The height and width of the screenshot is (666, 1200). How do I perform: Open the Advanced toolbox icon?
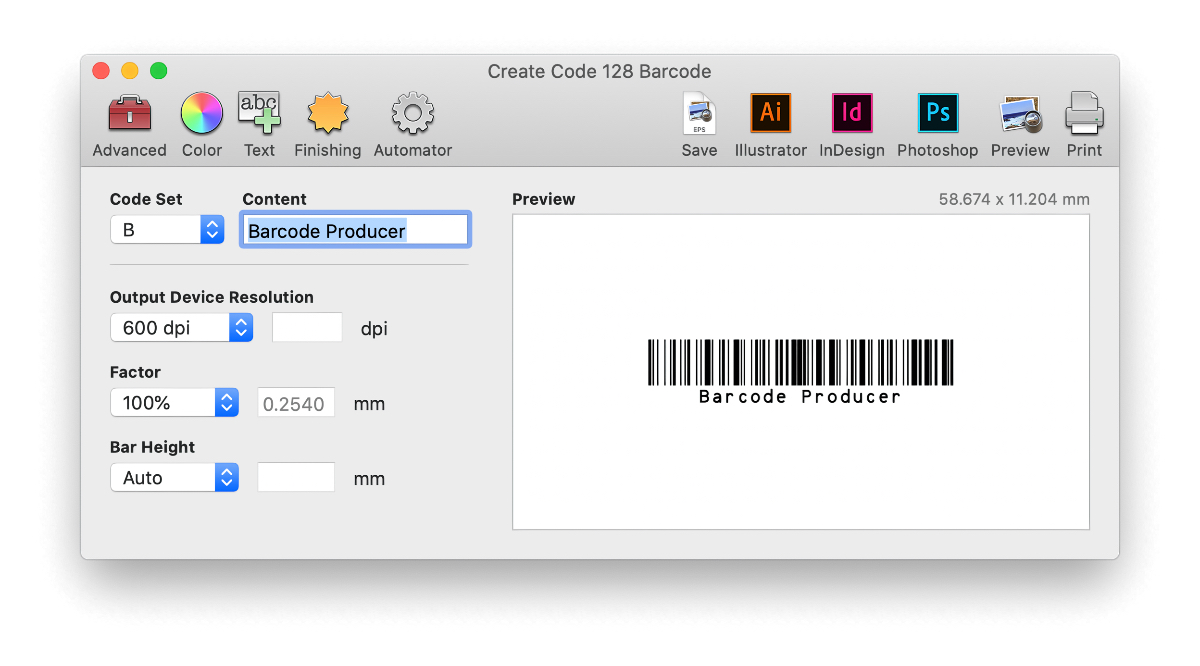(x=129, y=114)
